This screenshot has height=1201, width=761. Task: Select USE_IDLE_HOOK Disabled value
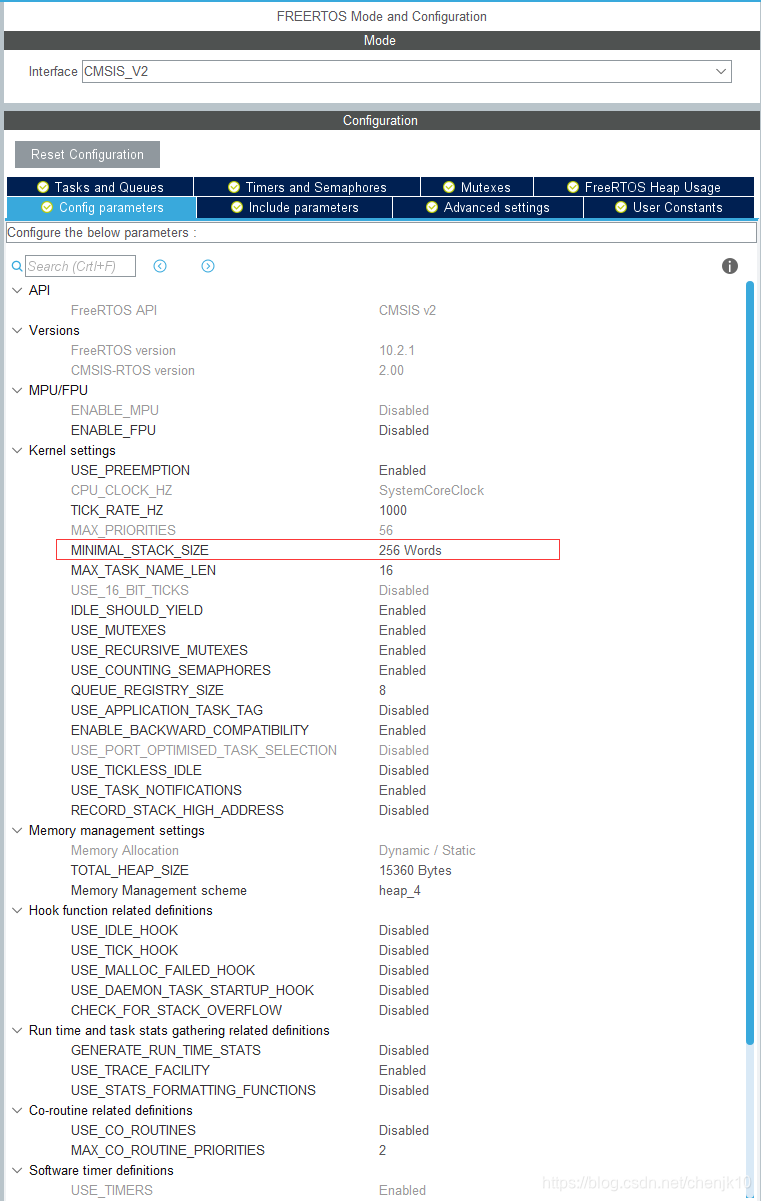pyautogui.click(x=404, y=930)
